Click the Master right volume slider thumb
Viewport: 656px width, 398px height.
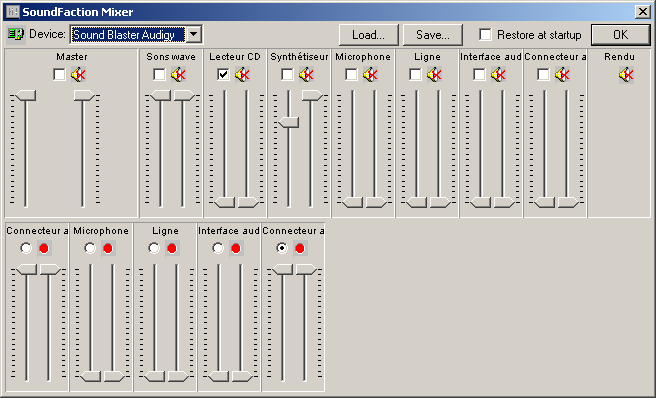pos(84,95)
